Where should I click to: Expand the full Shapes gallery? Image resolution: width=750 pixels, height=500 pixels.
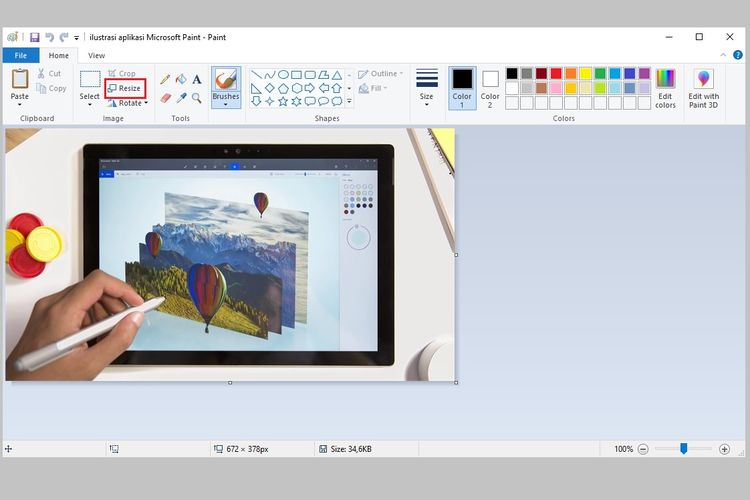click(349, 101)
